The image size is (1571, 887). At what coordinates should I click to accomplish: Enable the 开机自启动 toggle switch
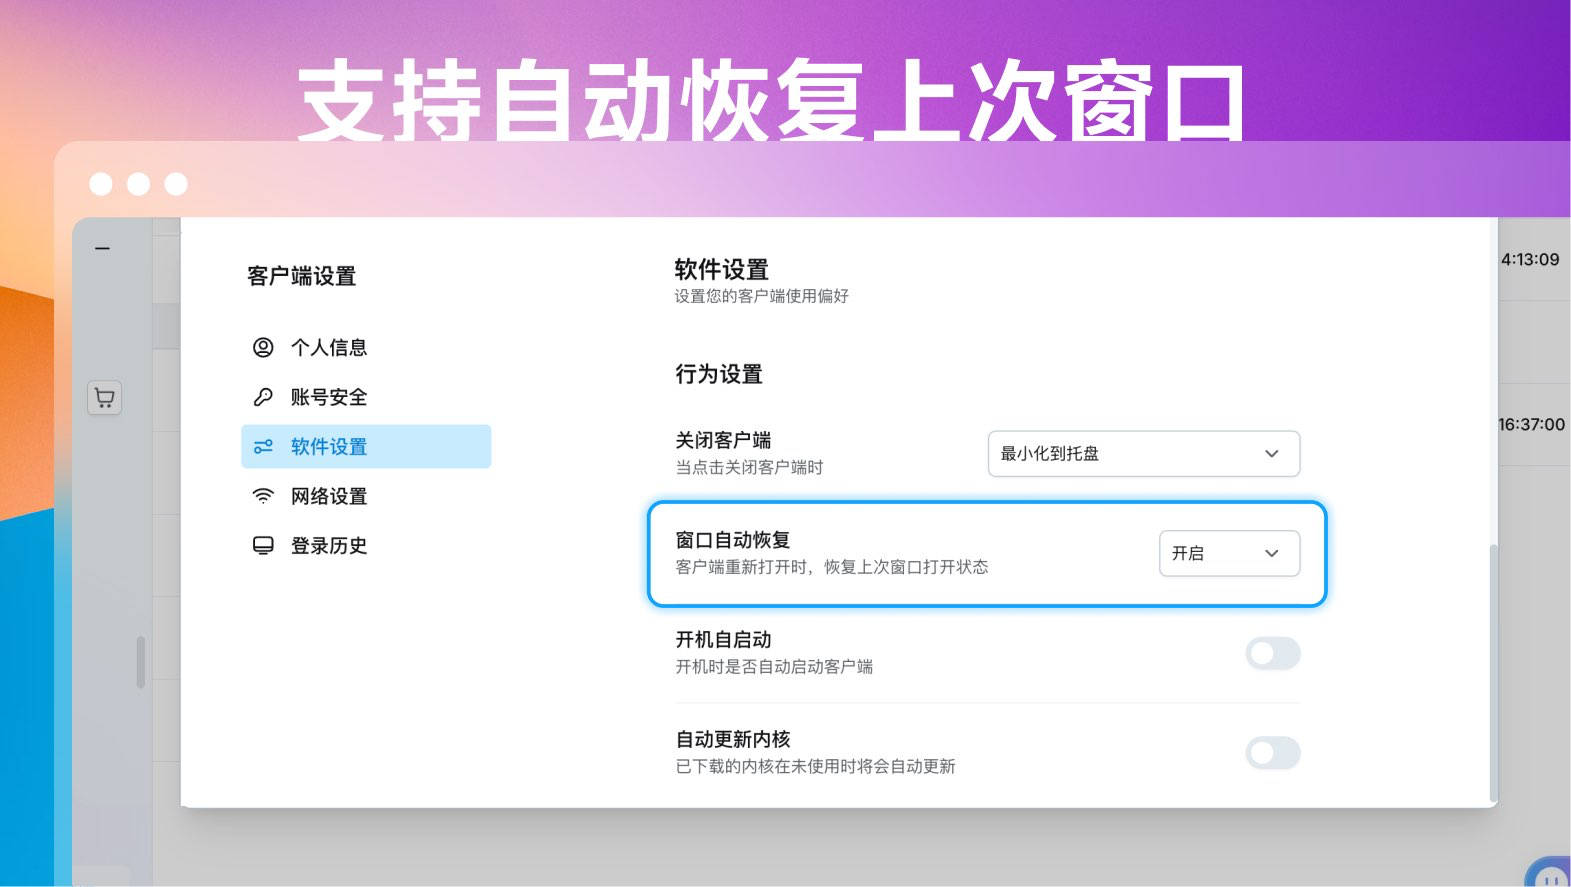(1273, 653)
